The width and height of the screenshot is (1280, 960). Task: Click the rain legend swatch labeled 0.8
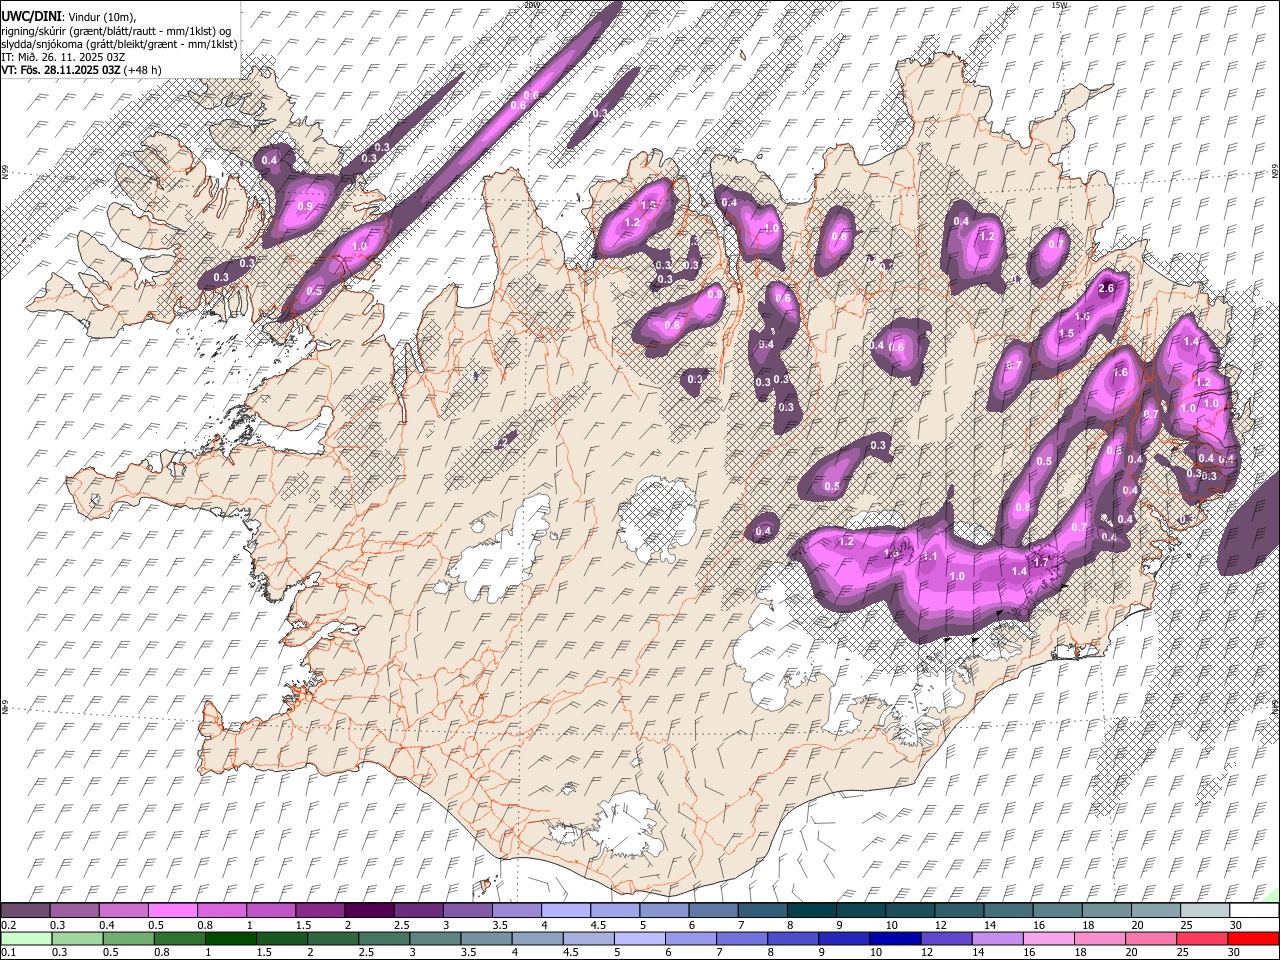[179, 938]
